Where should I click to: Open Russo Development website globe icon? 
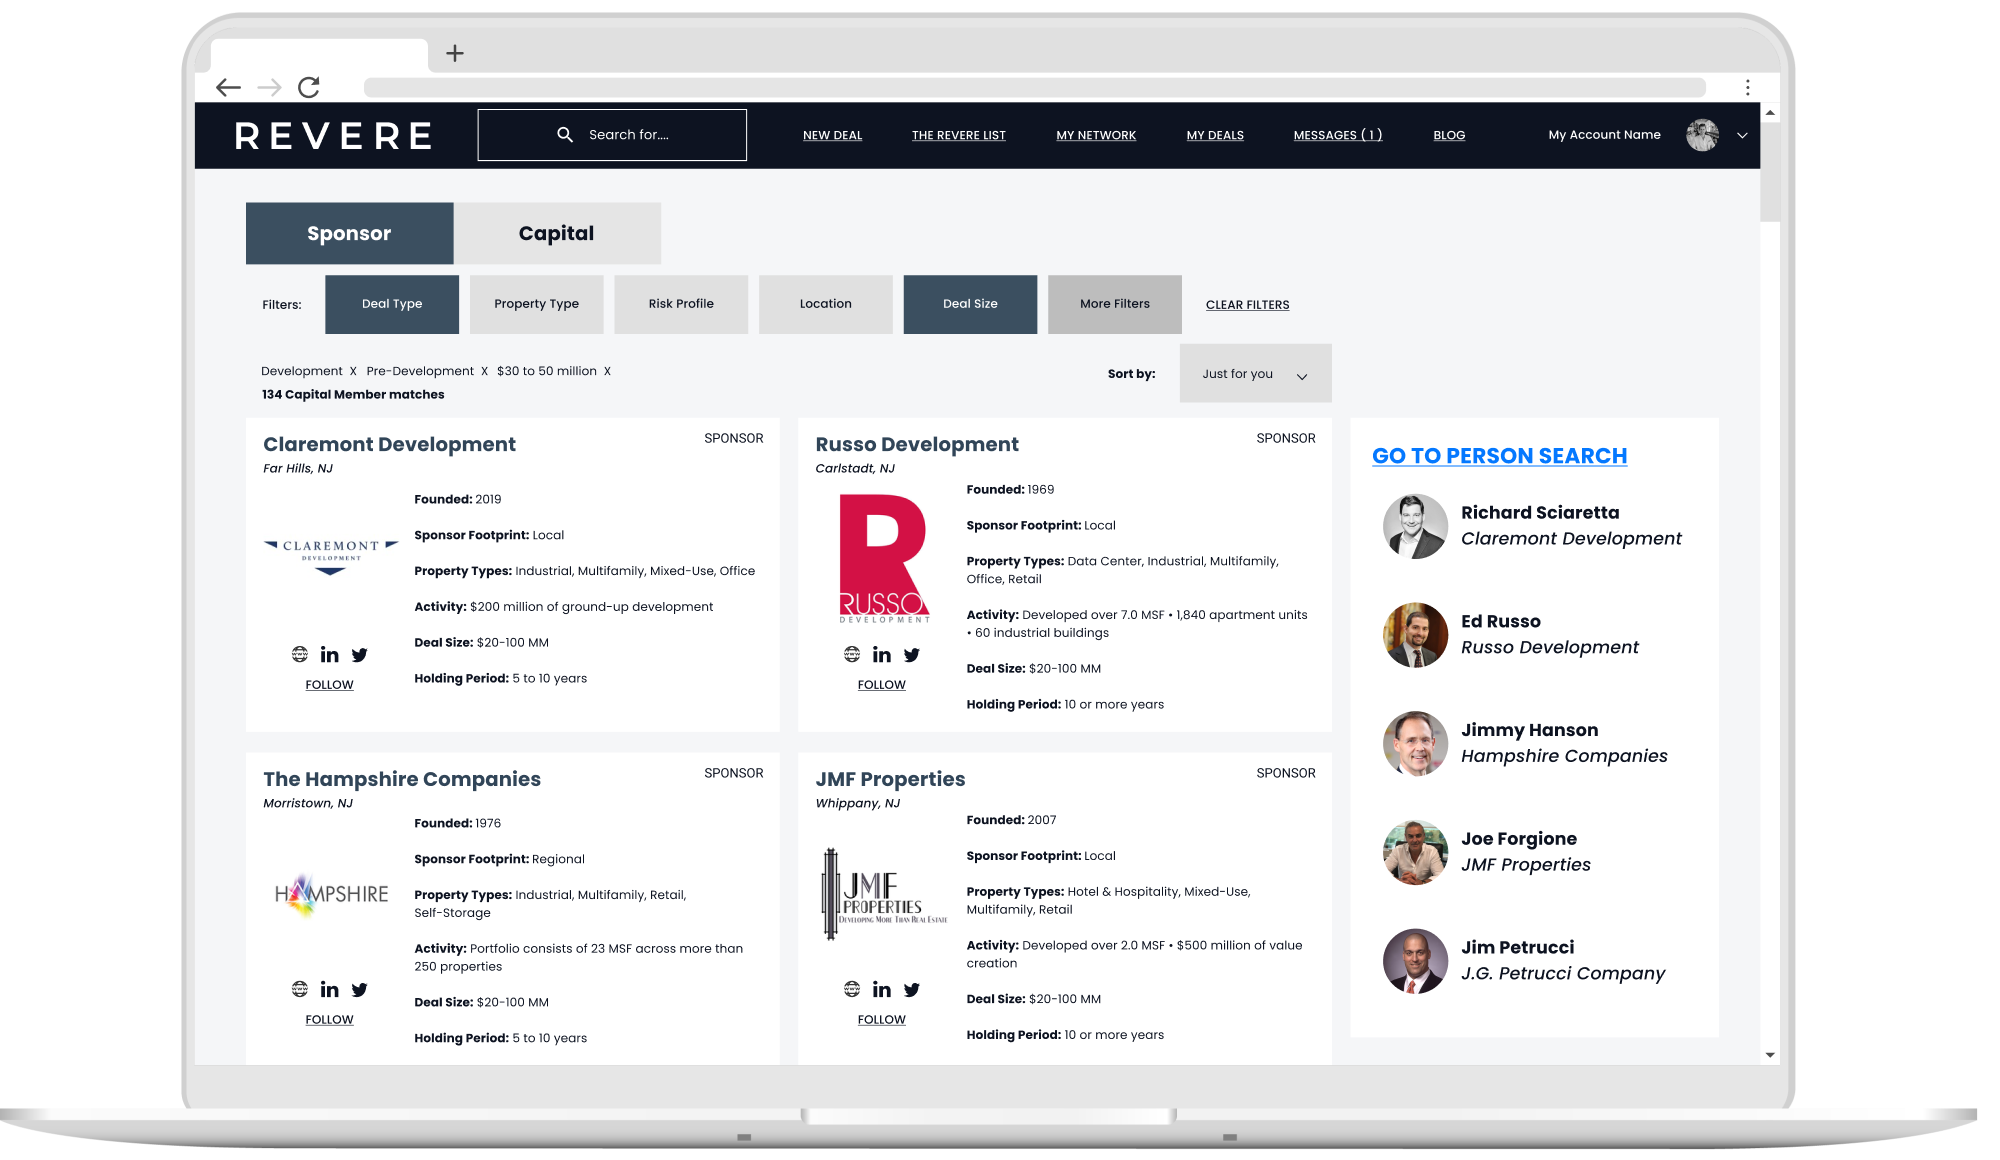pyautogui.click(x=851, y=654)
